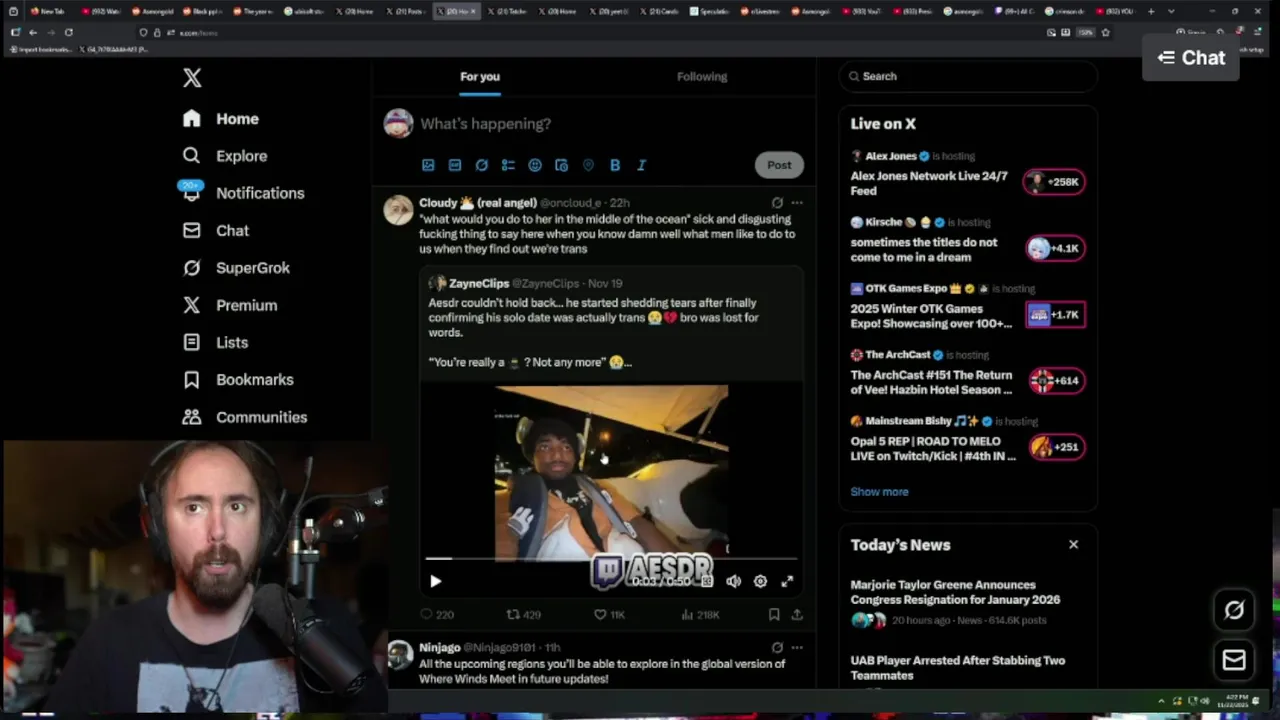This screenshot has height=720, width=1280.
Task: Schedule post icon in composer
Action: point(561,165)
